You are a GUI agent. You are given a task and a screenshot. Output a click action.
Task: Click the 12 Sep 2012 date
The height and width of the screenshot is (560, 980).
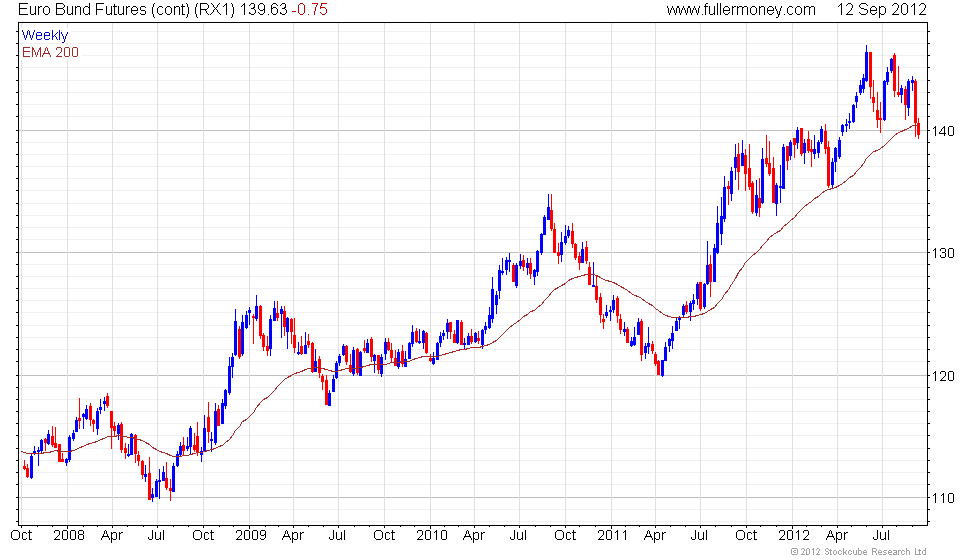pos(883,10)
